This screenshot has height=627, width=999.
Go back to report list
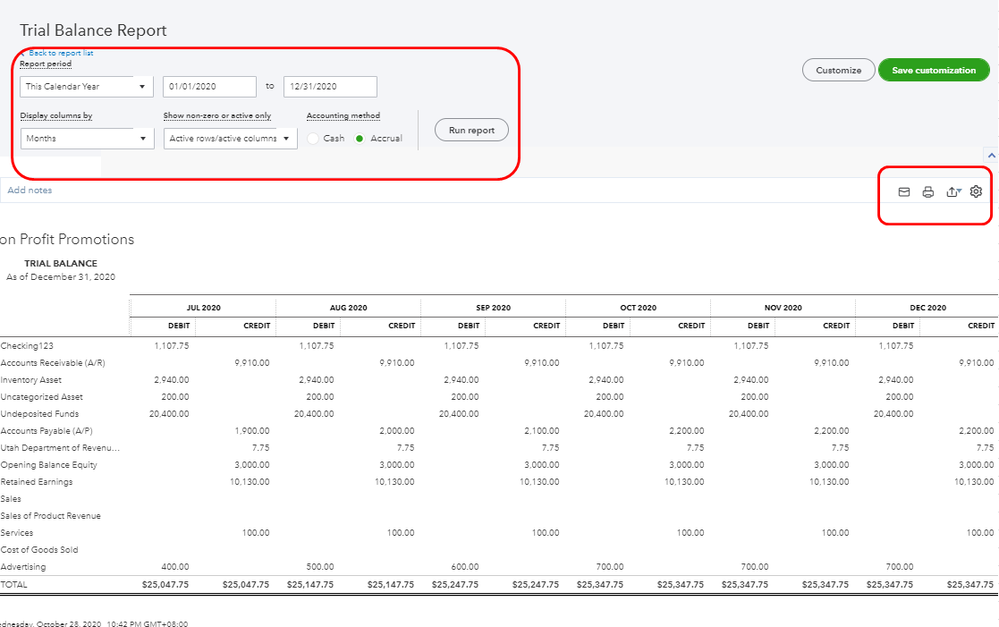point(60,53)
